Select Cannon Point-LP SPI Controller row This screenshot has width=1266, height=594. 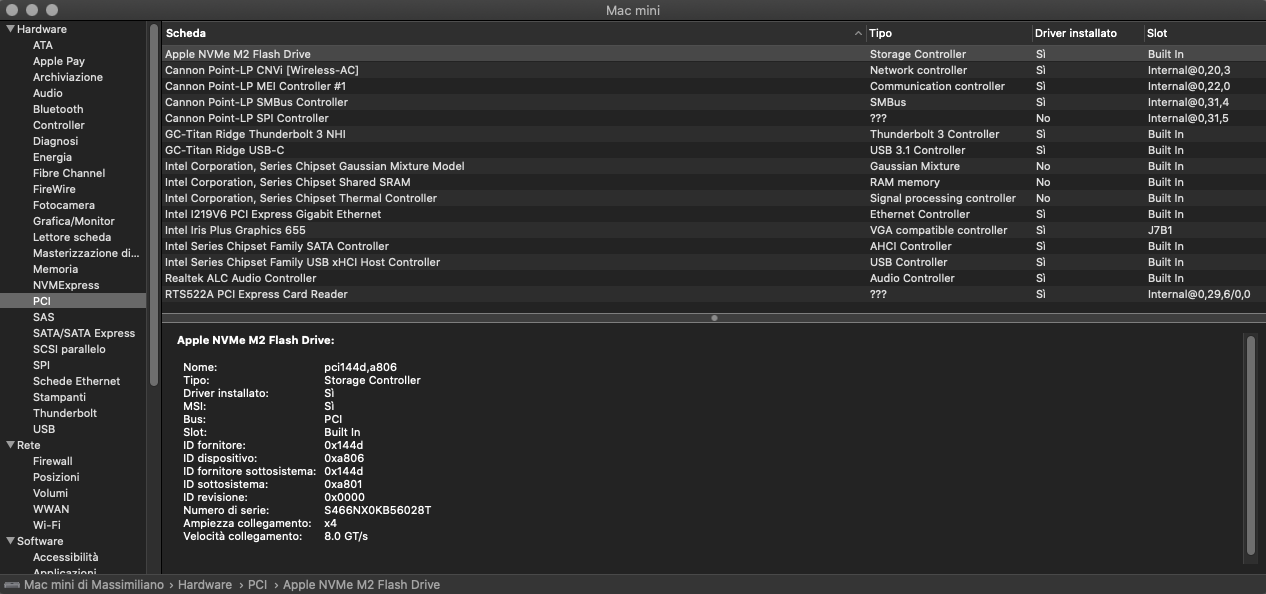(714, 118)
